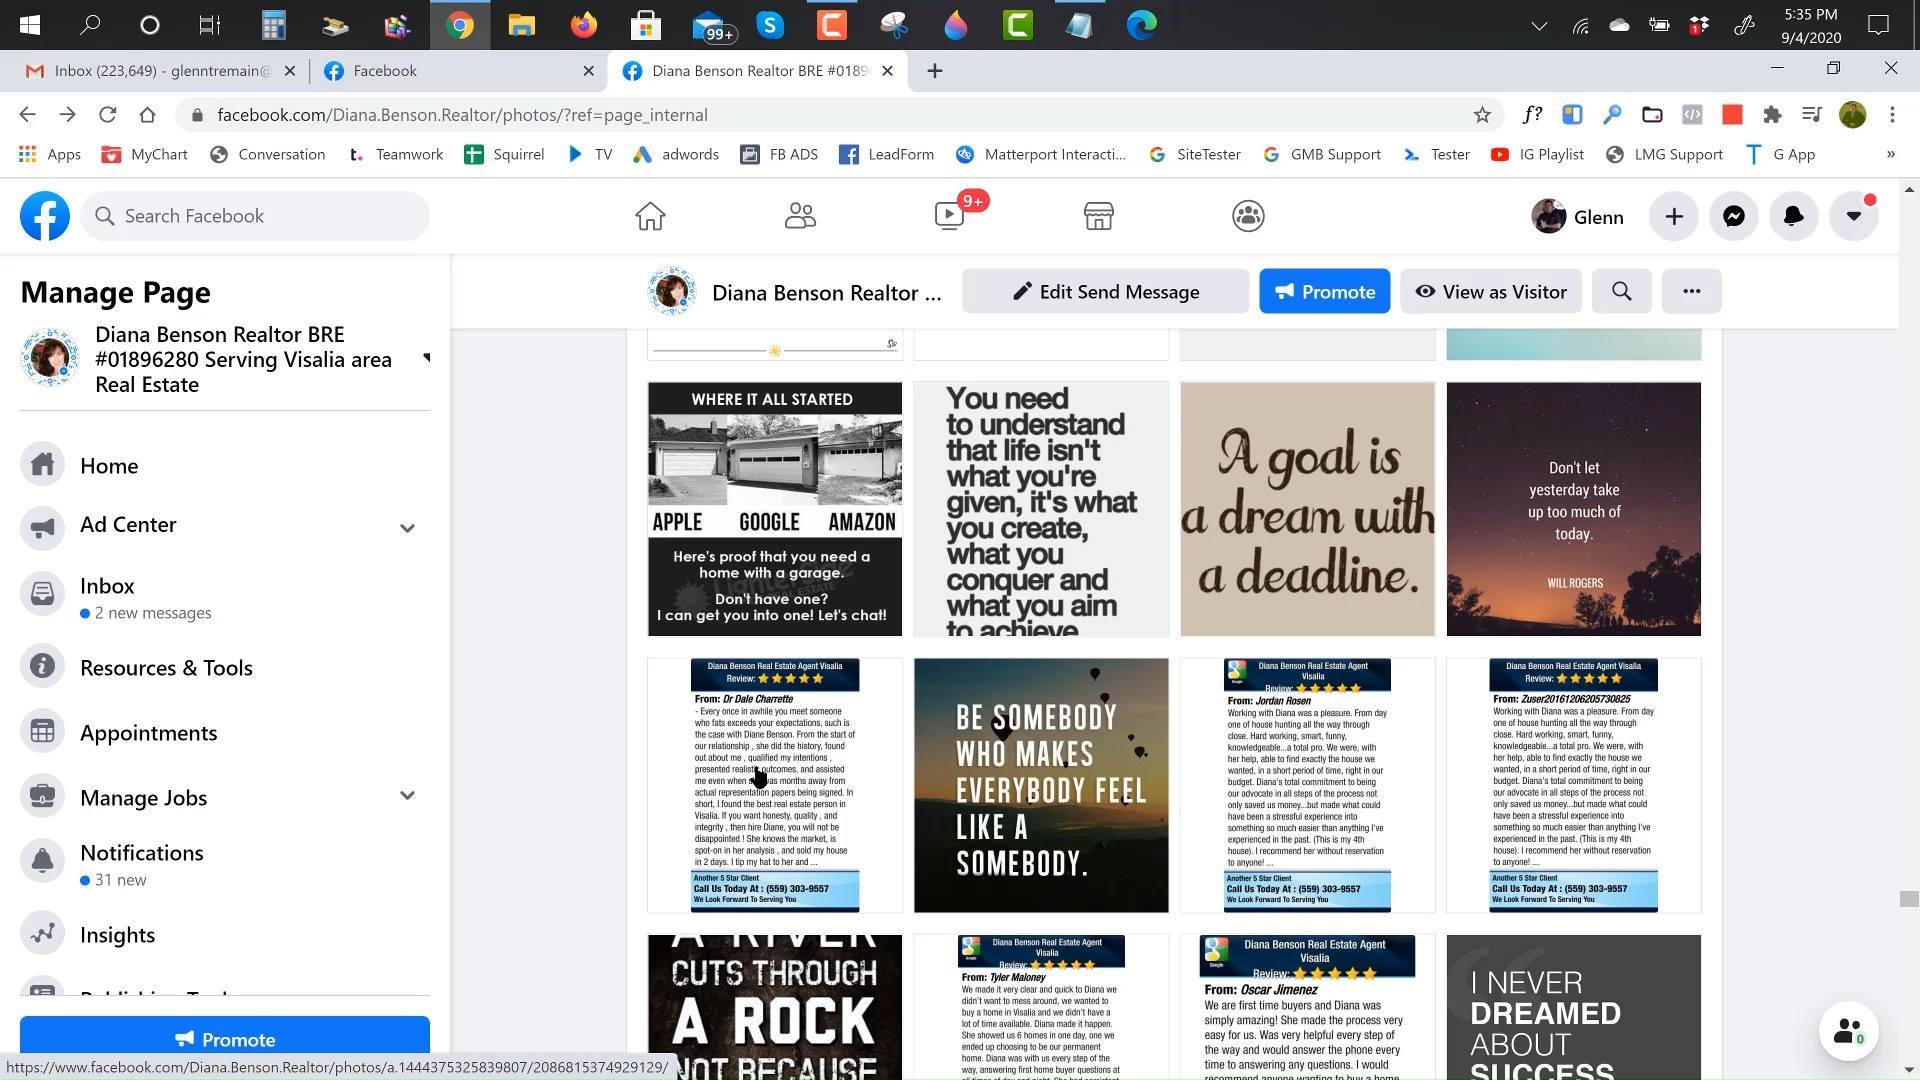Switch to the Facebook tab
Viewport: 1920px width, 1080px height.
tap(458, 71)
